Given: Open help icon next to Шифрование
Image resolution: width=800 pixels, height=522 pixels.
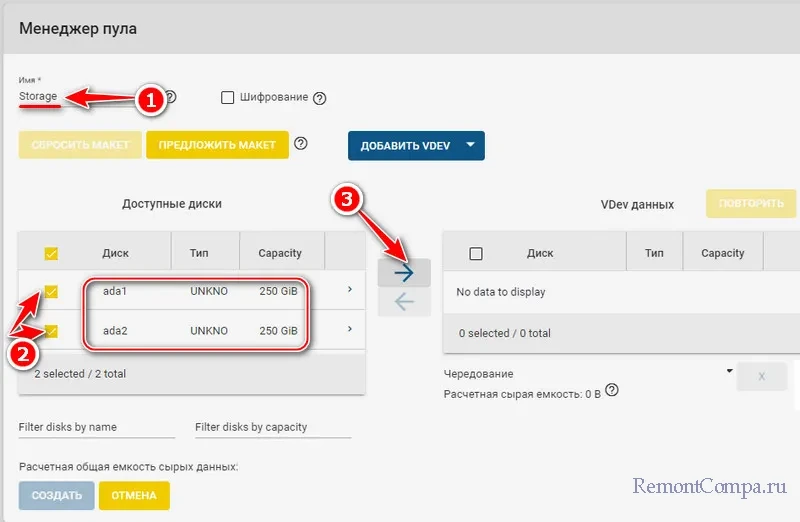Looking at the screenshot, I should [320, 98].
